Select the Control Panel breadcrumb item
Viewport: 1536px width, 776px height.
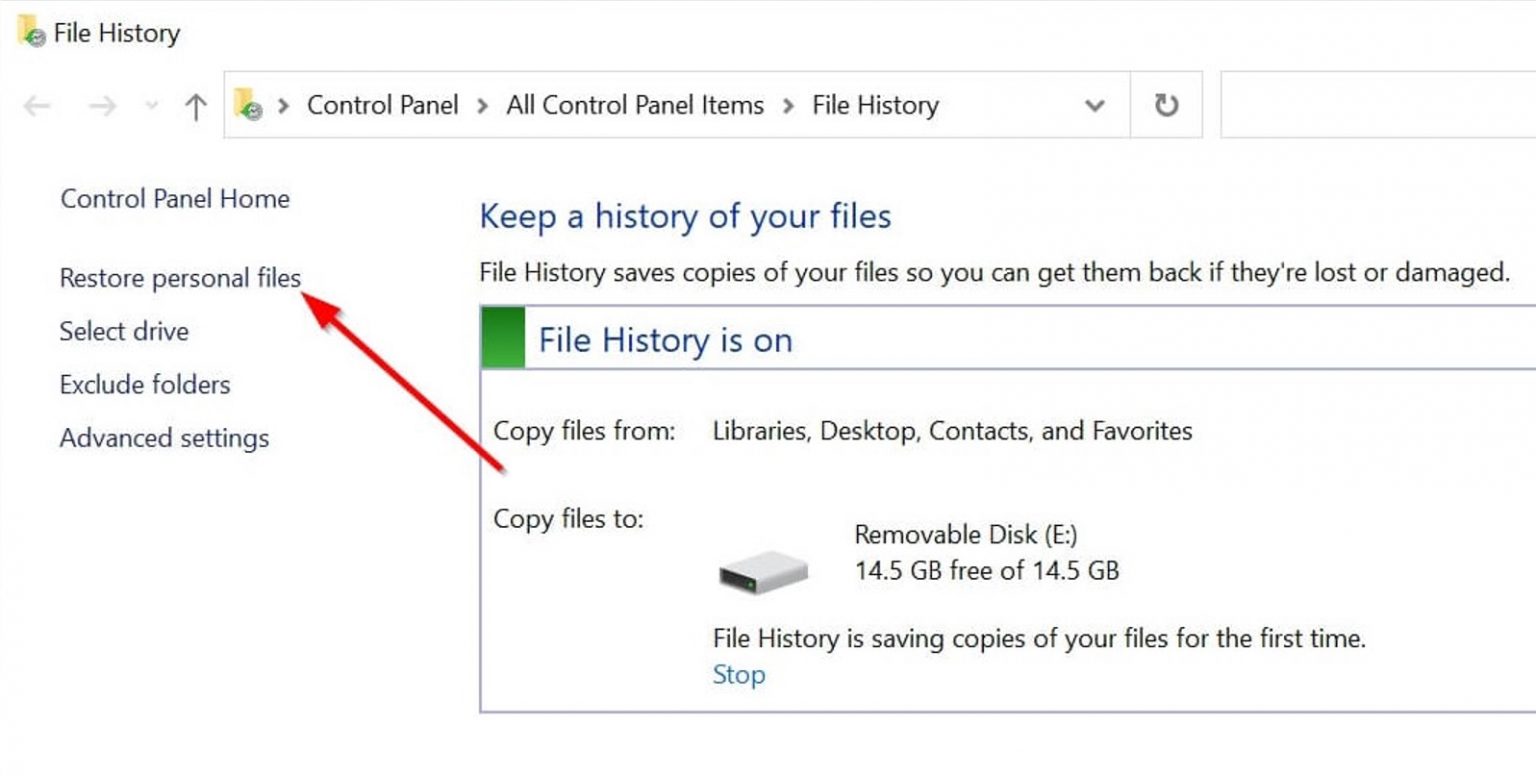(382, 105)
